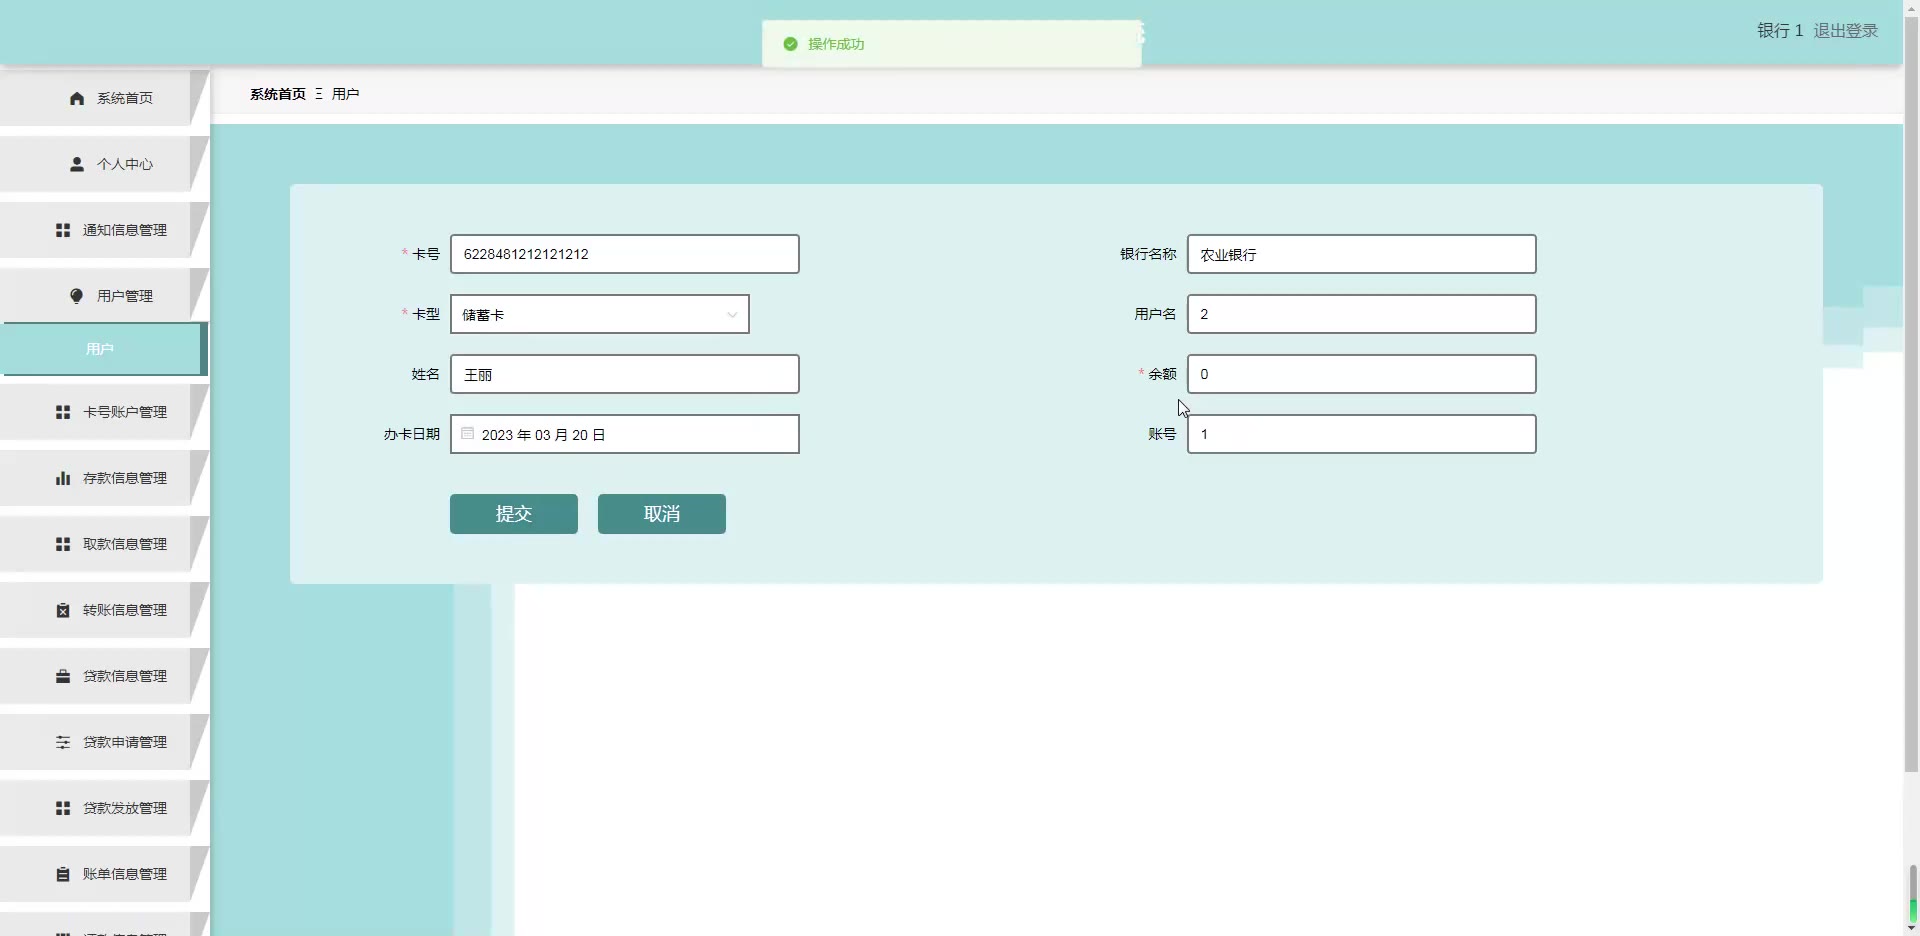Open 贷款申请管理 in the sidebar
This screenshot has height=936, width=1920.
[x=104, y=742]
